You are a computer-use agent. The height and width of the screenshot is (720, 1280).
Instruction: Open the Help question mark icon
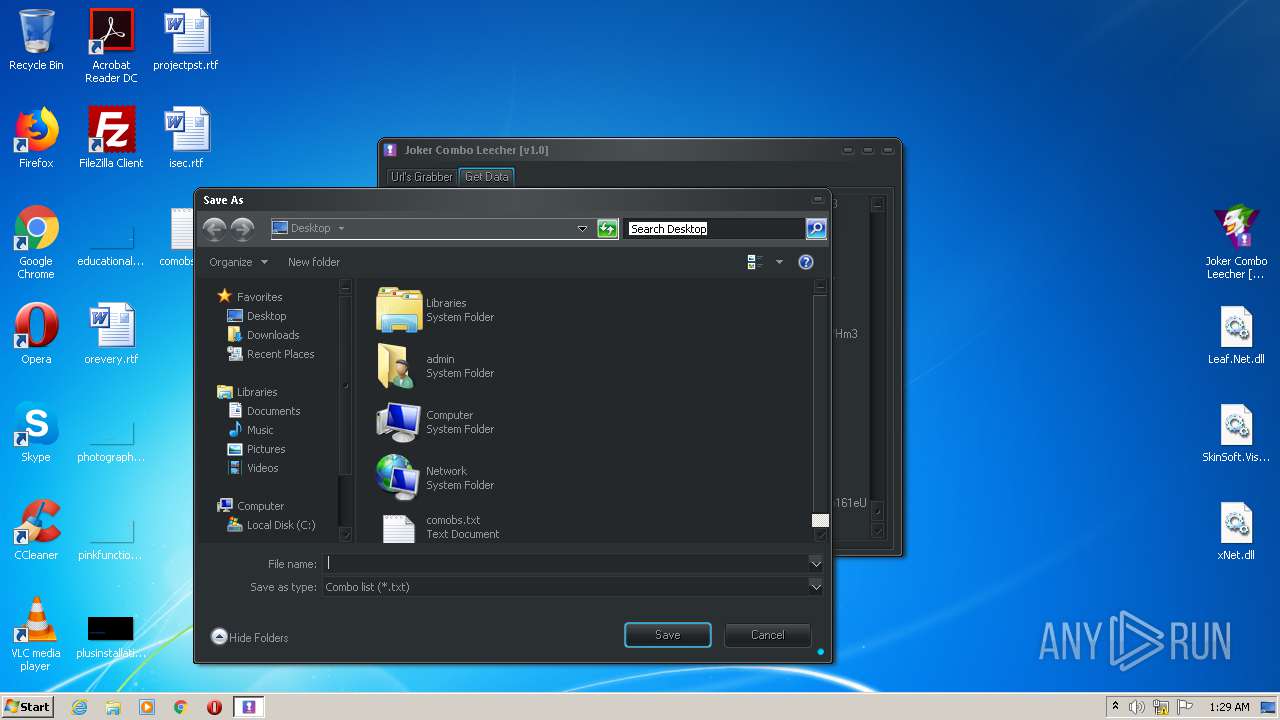point(806,262)
